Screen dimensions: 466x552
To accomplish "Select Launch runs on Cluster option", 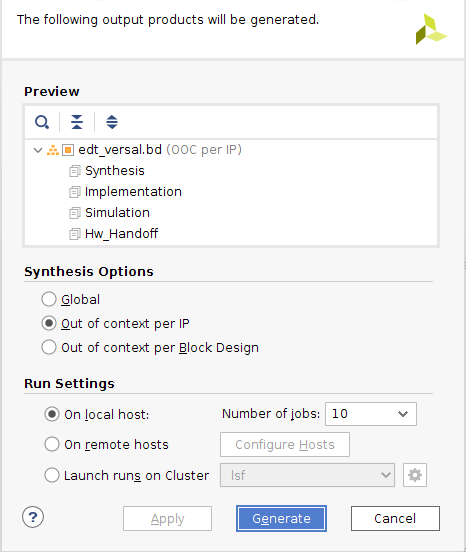I will (x=52, y=475).
